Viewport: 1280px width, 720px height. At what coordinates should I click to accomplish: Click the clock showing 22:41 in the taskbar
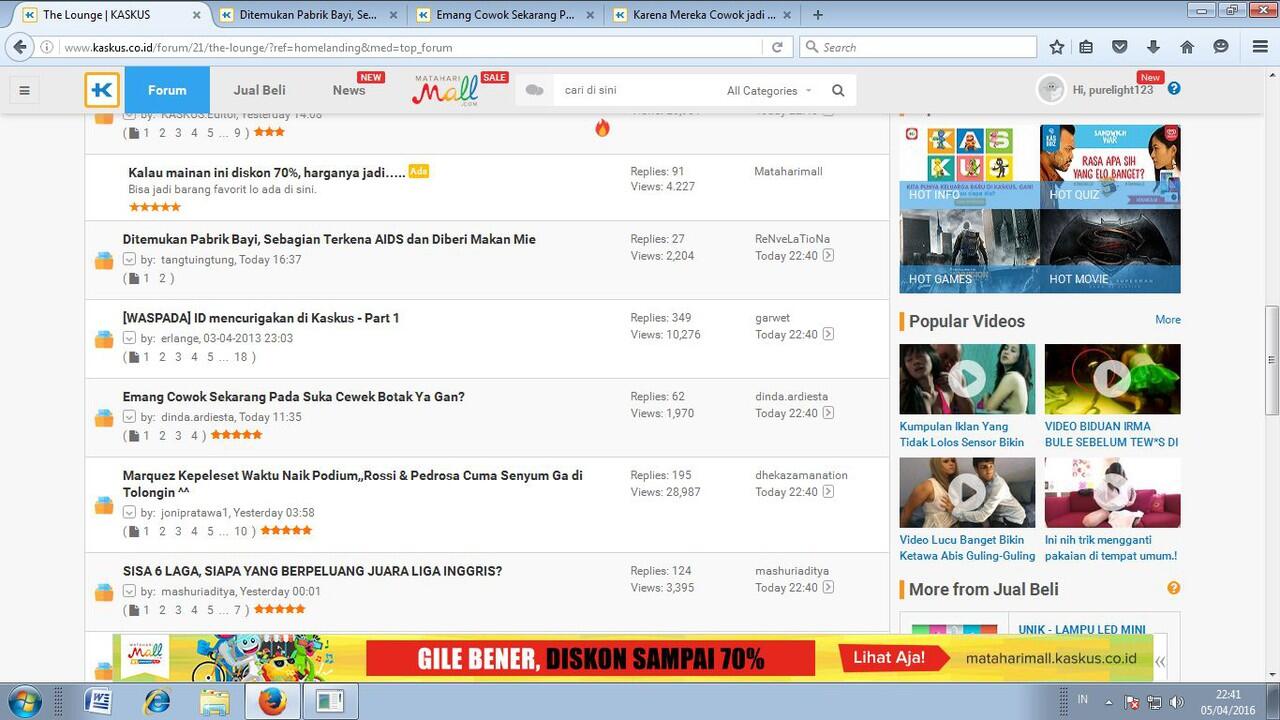1228,693
